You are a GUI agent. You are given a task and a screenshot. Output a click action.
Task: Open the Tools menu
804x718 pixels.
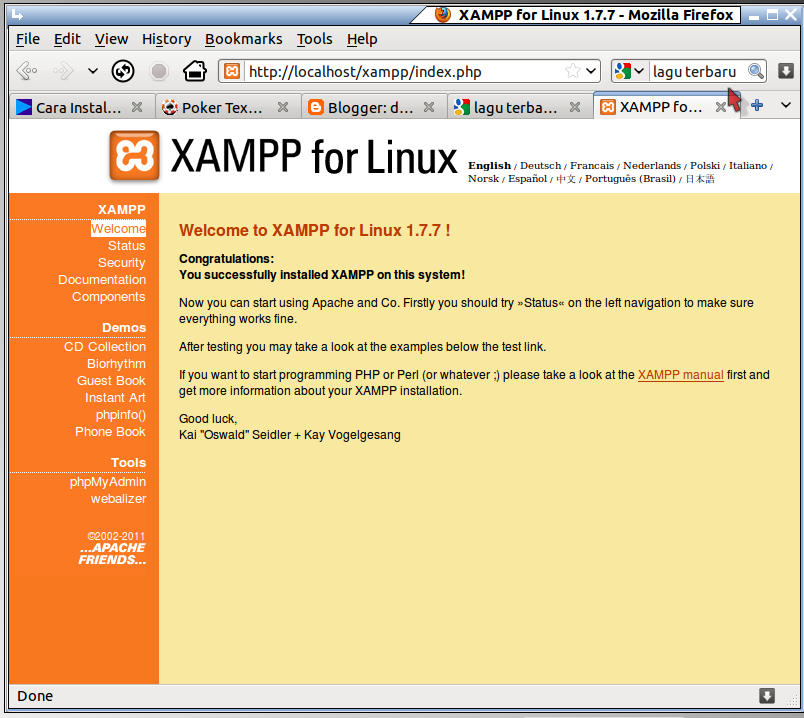pos(314,39)
